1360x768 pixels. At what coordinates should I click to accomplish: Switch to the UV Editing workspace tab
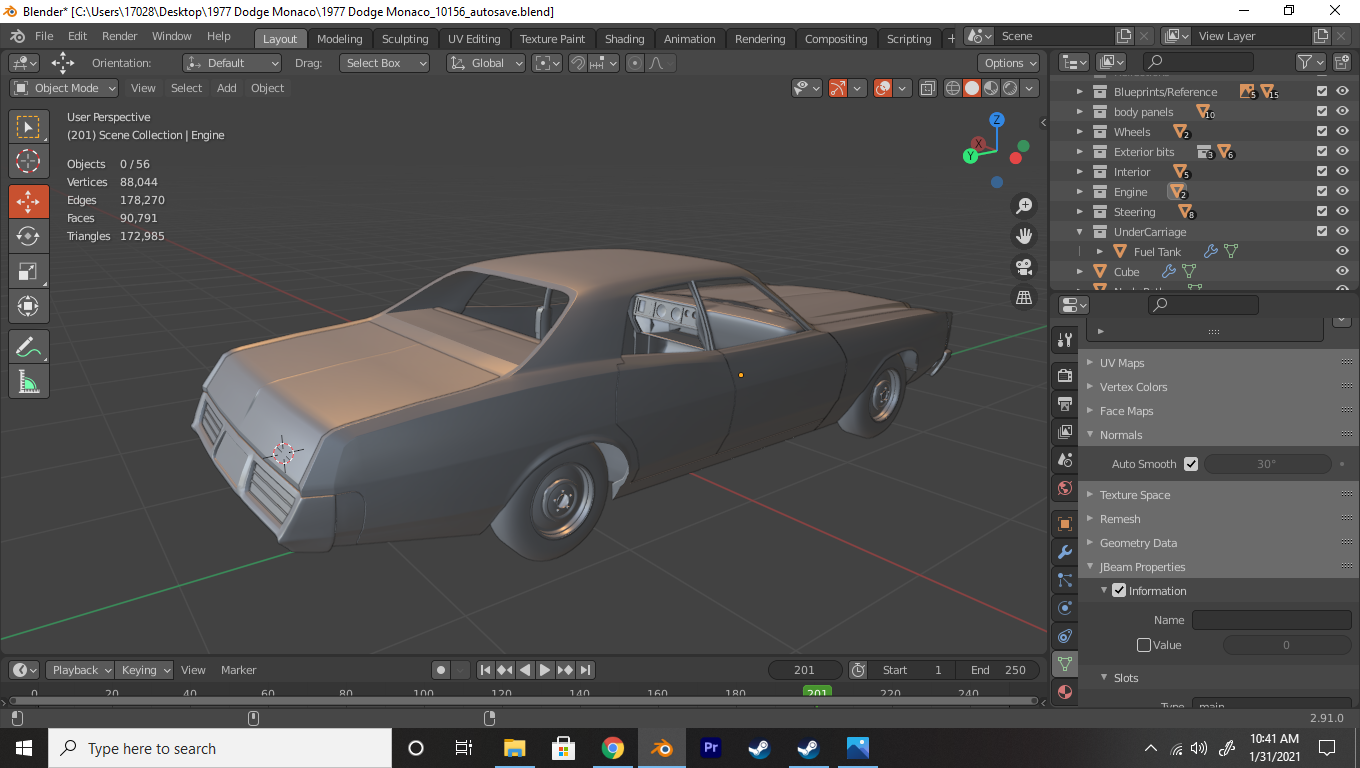(474, 39)
